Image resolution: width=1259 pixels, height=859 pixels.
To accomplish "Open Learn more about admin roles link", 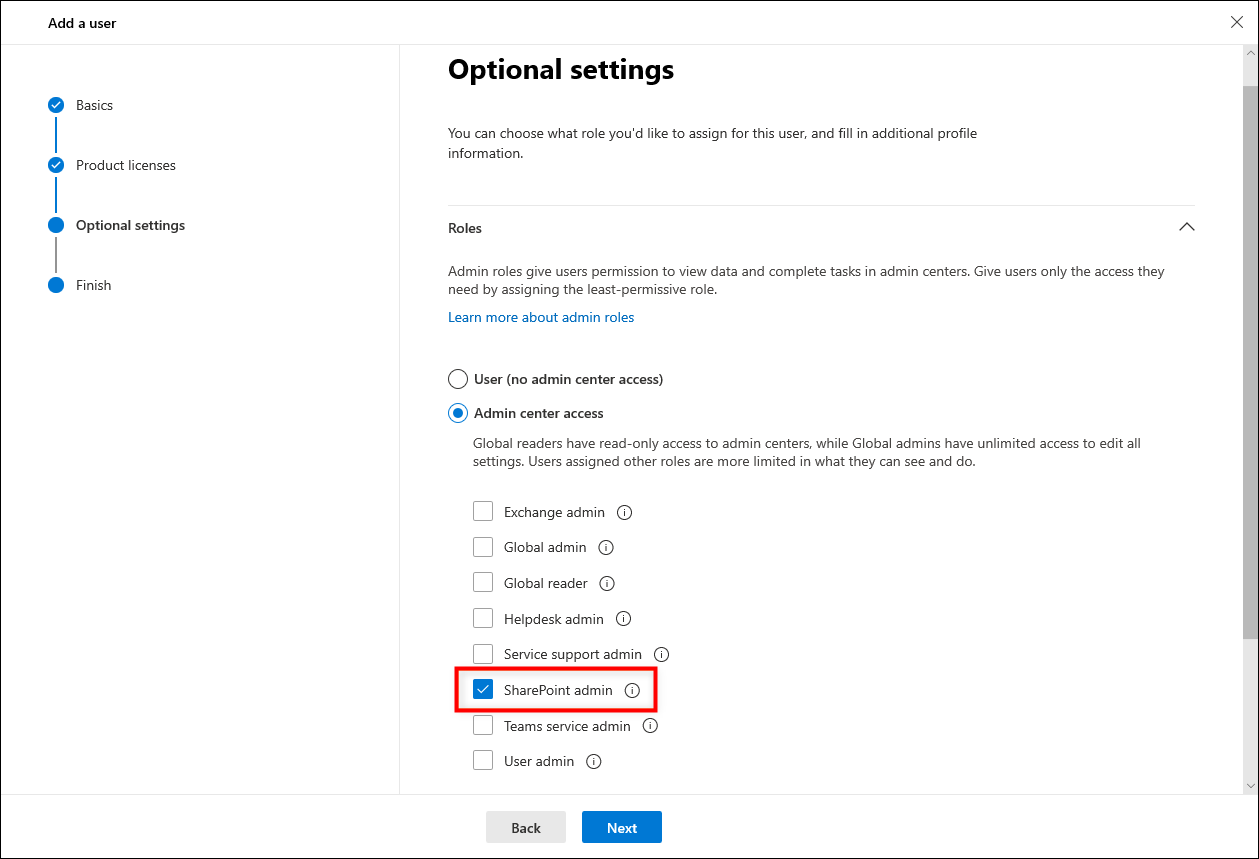I will tap(541, 317).
